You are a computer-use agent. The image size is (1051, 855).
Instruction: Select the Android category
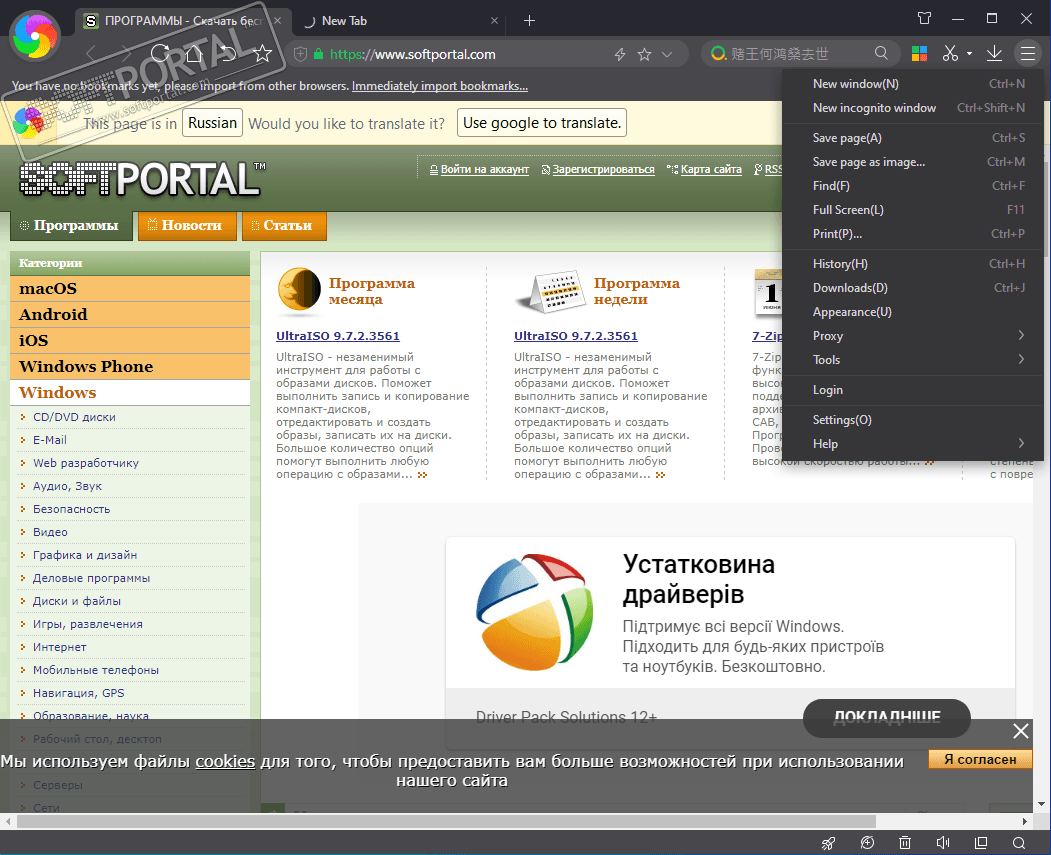pyautogui.click(x=130, y=315)
